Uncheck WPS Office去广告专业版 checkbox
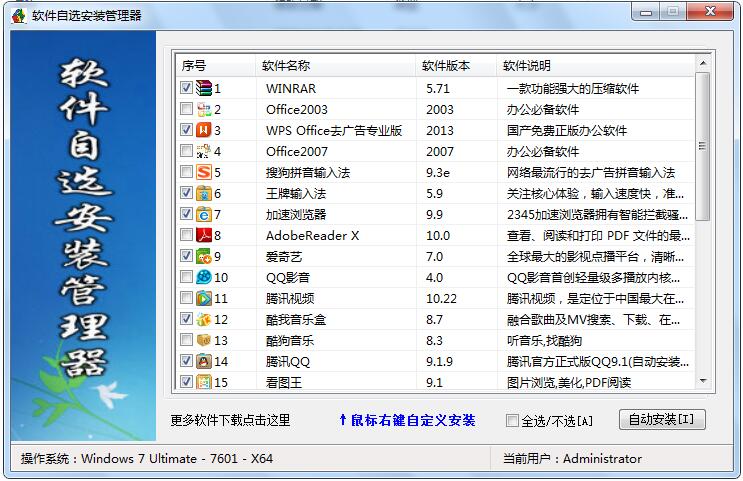Image resolution: width=743 pixels, height=481 pixels. 186,129
